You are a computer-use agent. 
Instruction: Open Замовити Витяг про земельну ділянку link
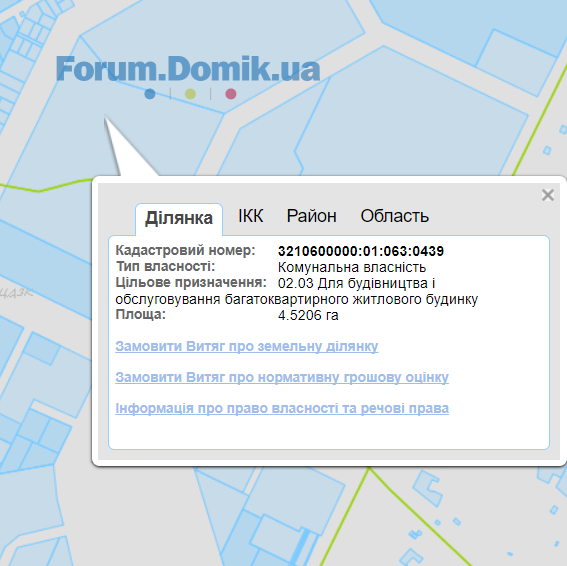pyautogui.click(x=247, y=346)
